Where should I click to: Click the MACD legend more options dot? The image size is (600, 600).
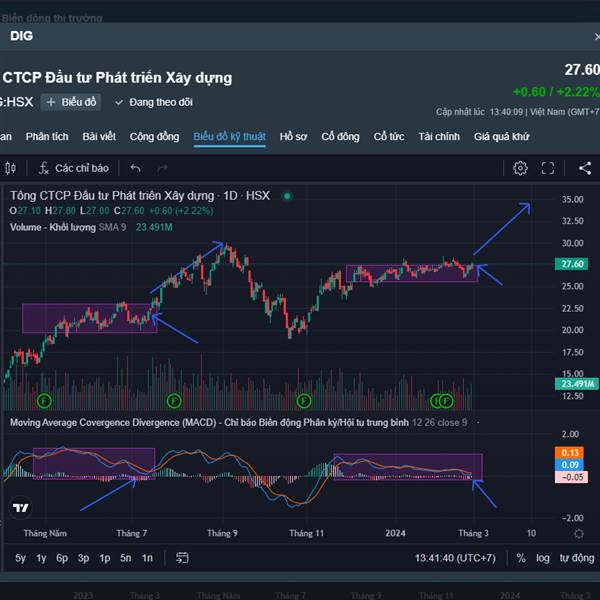point(478,423)
